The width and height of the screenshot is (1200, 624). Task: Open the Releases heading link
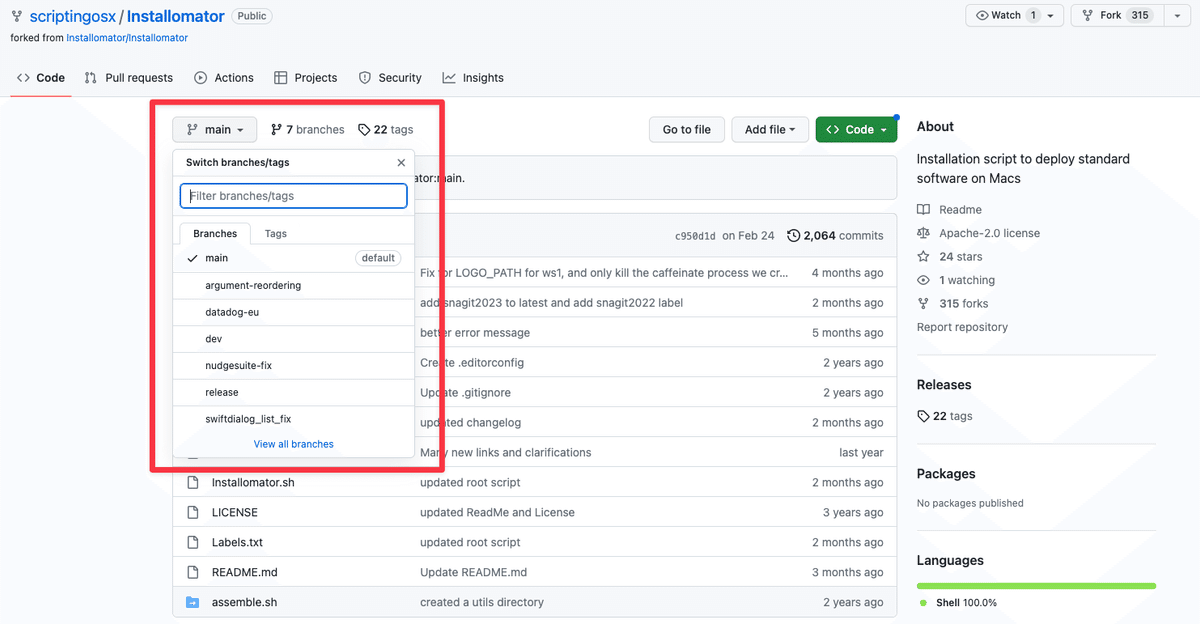(944, 385)
